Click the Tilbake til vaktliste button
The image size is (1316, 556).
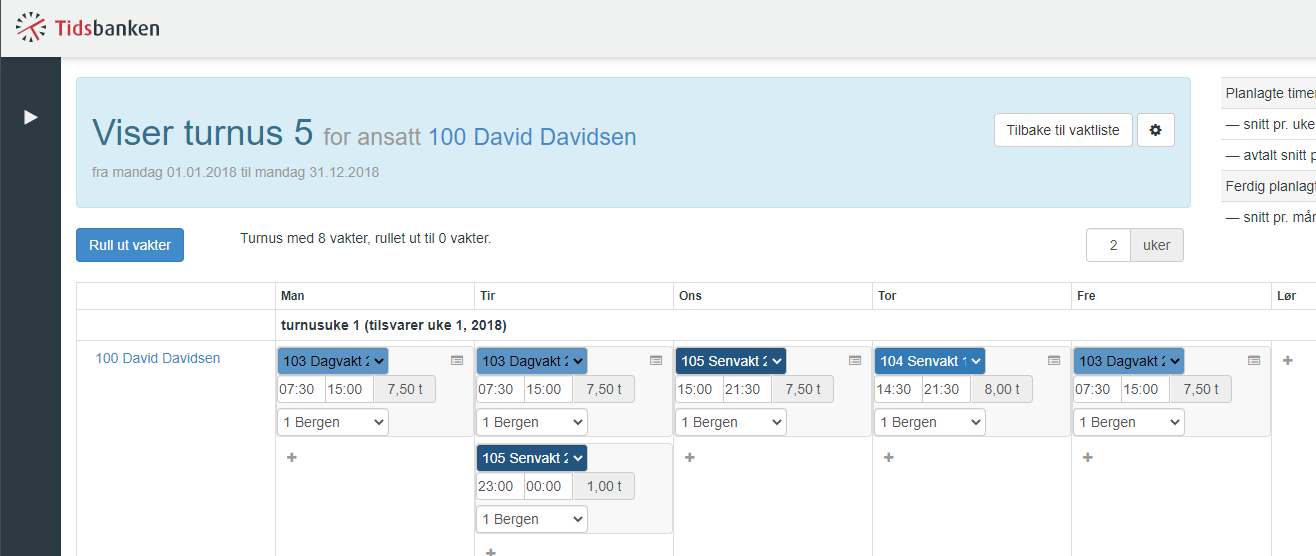1063,130
